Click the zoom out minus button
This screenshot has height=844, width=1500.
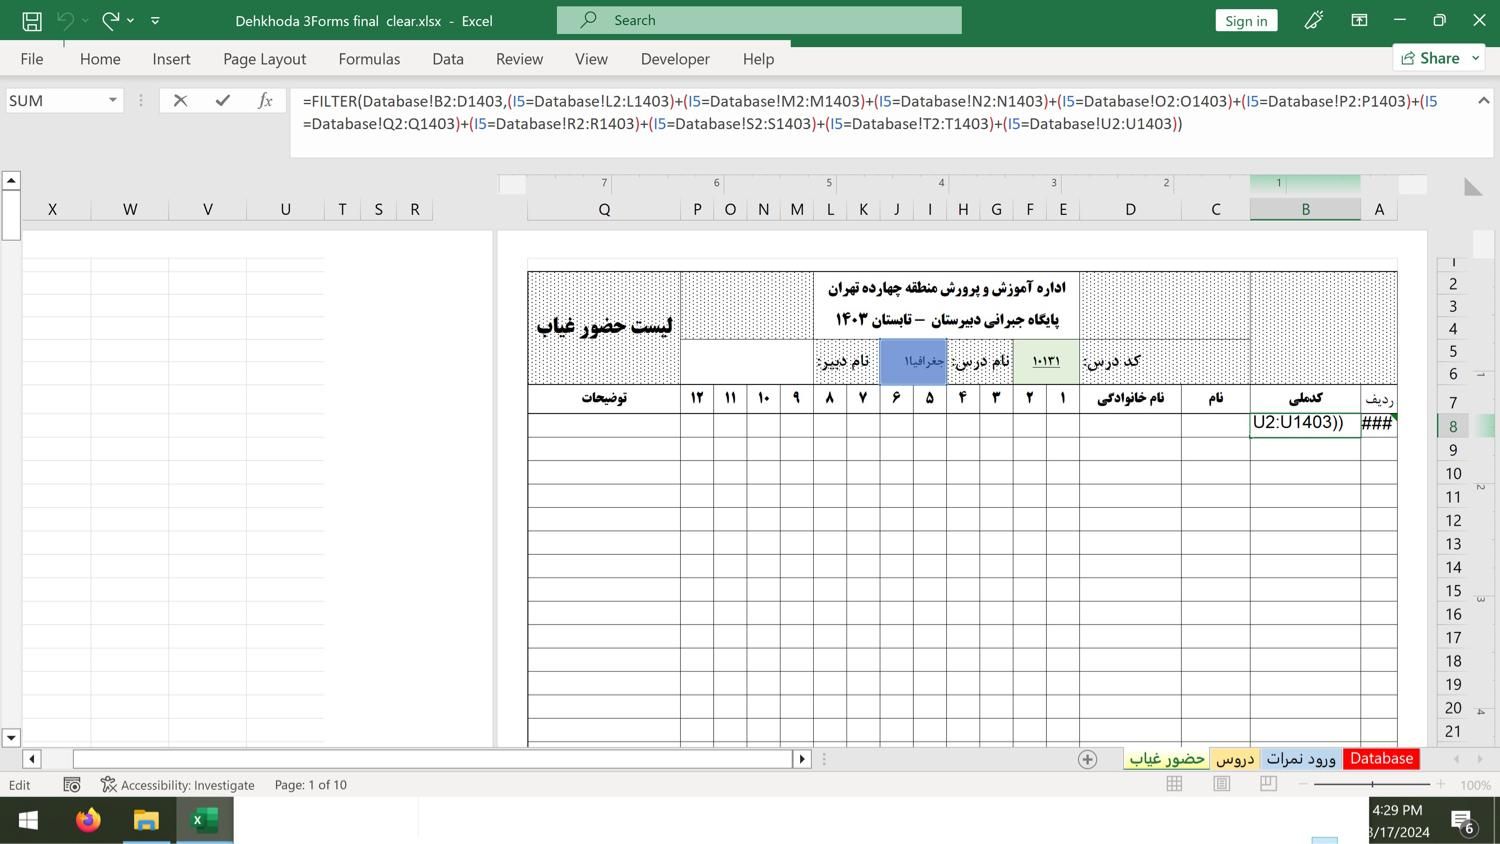click(1303, 785)
